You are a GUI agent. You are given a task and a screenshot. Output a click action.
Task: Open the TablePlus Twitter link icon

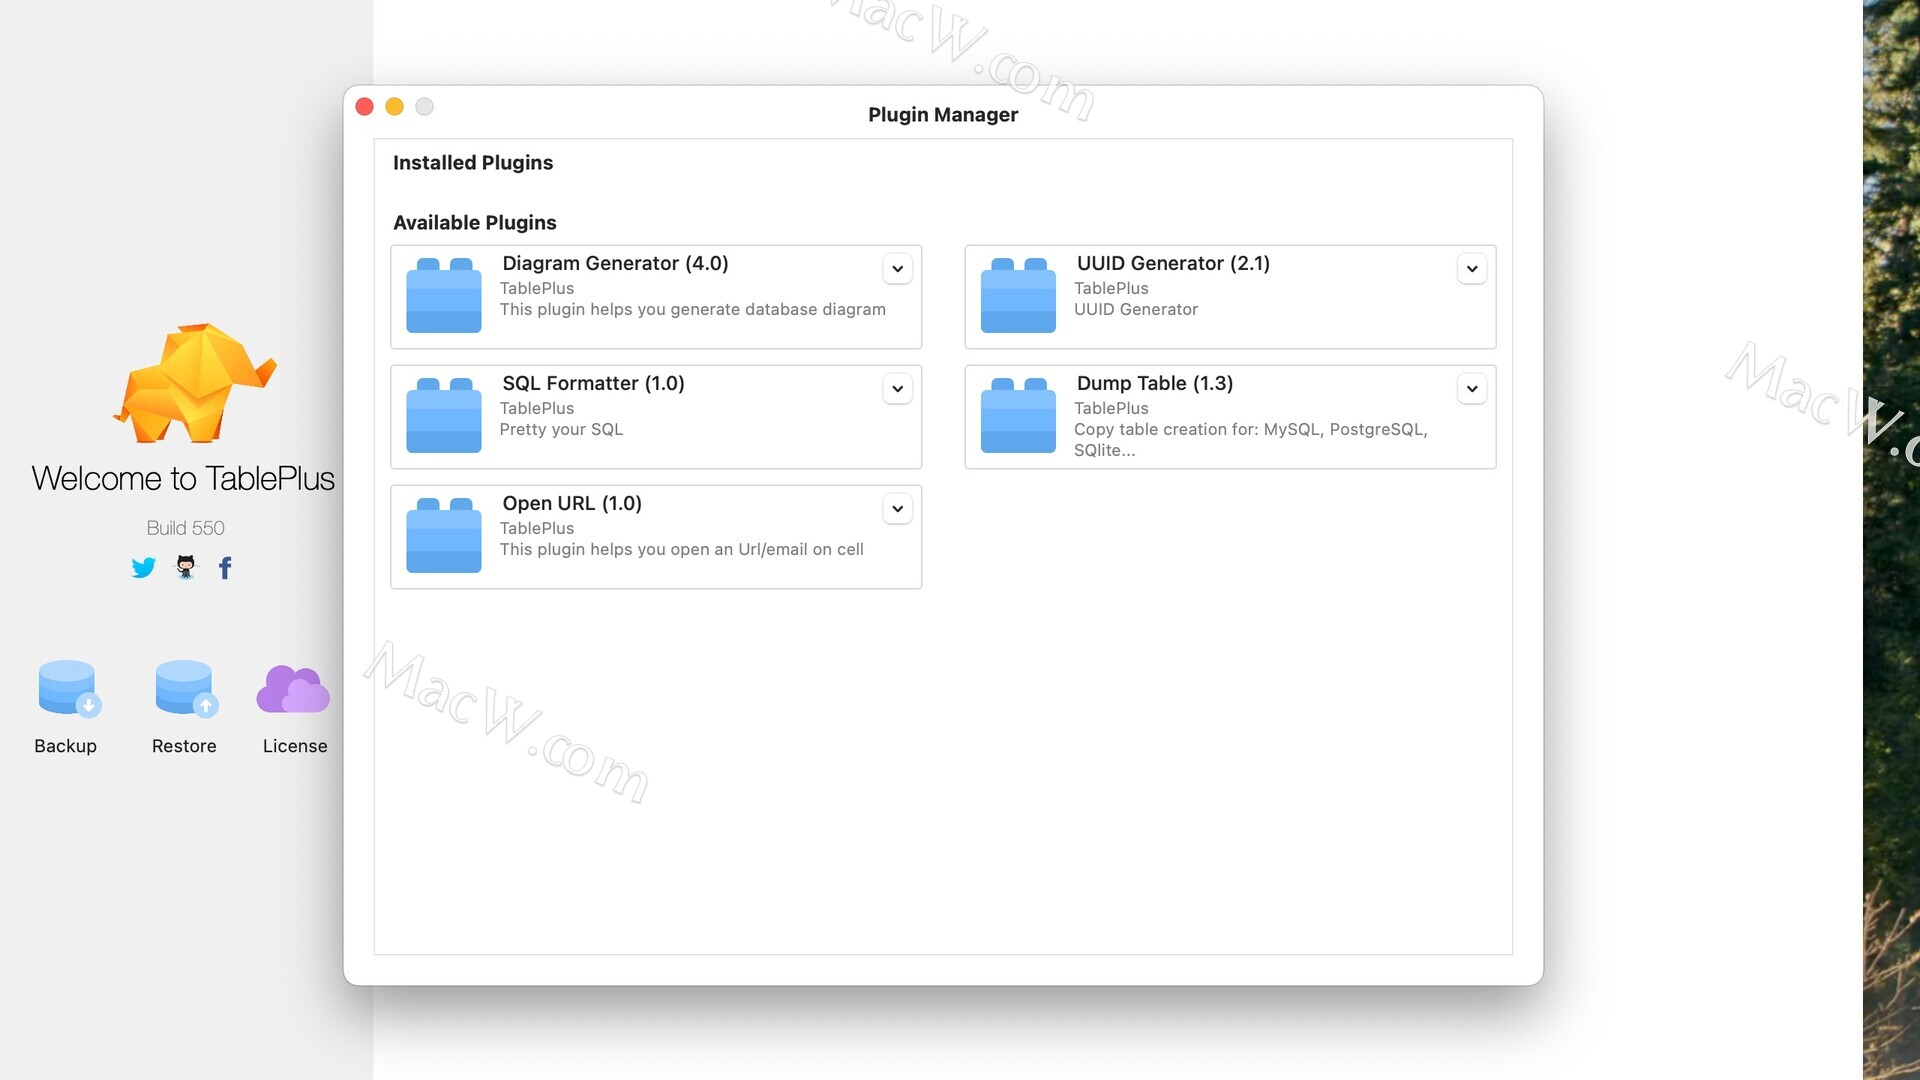[143, 568]
